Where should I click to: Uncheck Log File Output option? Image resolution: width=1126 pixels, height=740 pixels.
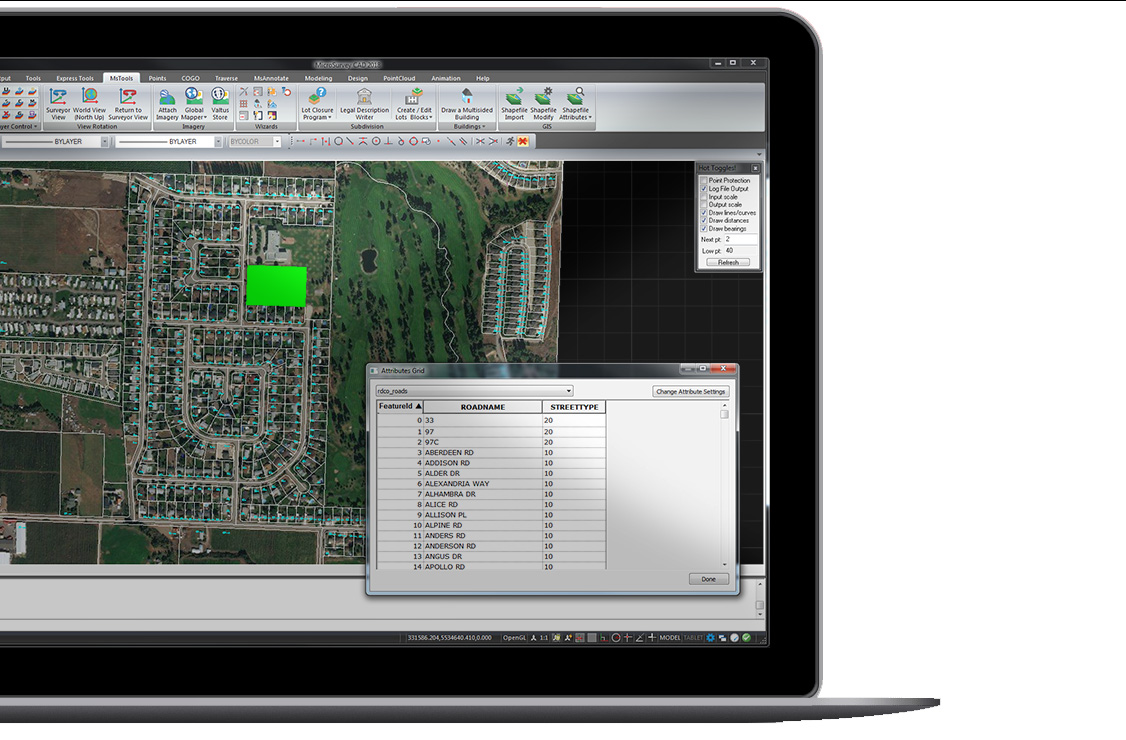(704, 189)
